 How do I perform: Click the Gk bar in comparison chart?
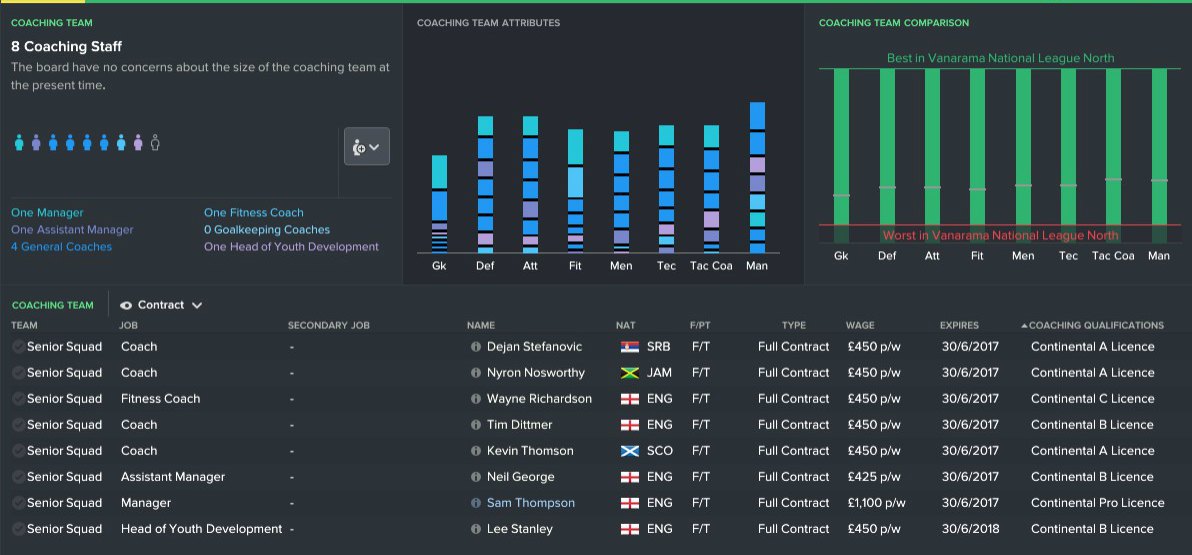841,150
